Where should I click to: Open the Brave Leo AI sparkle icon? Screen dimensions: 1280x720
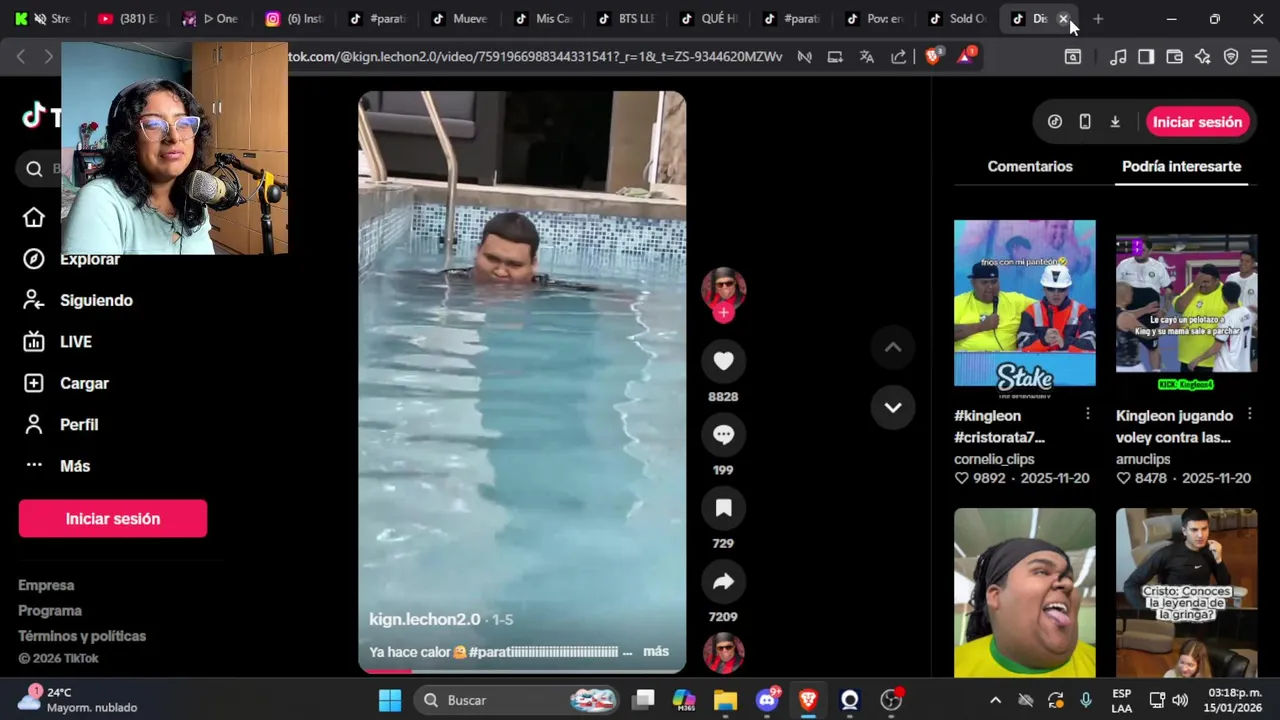[1203, 57]
